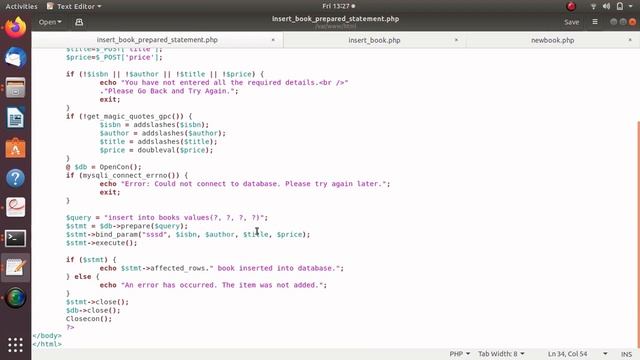The image size is (640, 360).
Task: Open the Activities overview
Action: tap(21, 6)
